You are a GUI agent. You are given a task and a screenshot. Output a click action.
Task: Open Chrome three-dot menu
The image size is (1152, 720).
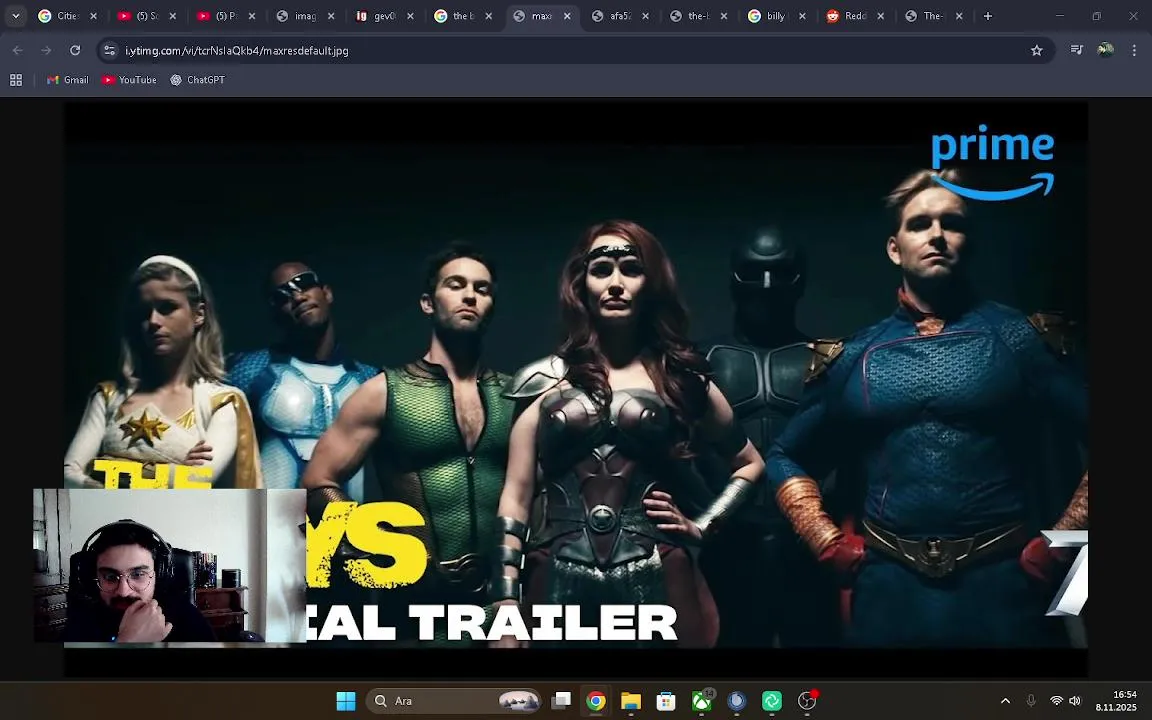(1134, 50)
